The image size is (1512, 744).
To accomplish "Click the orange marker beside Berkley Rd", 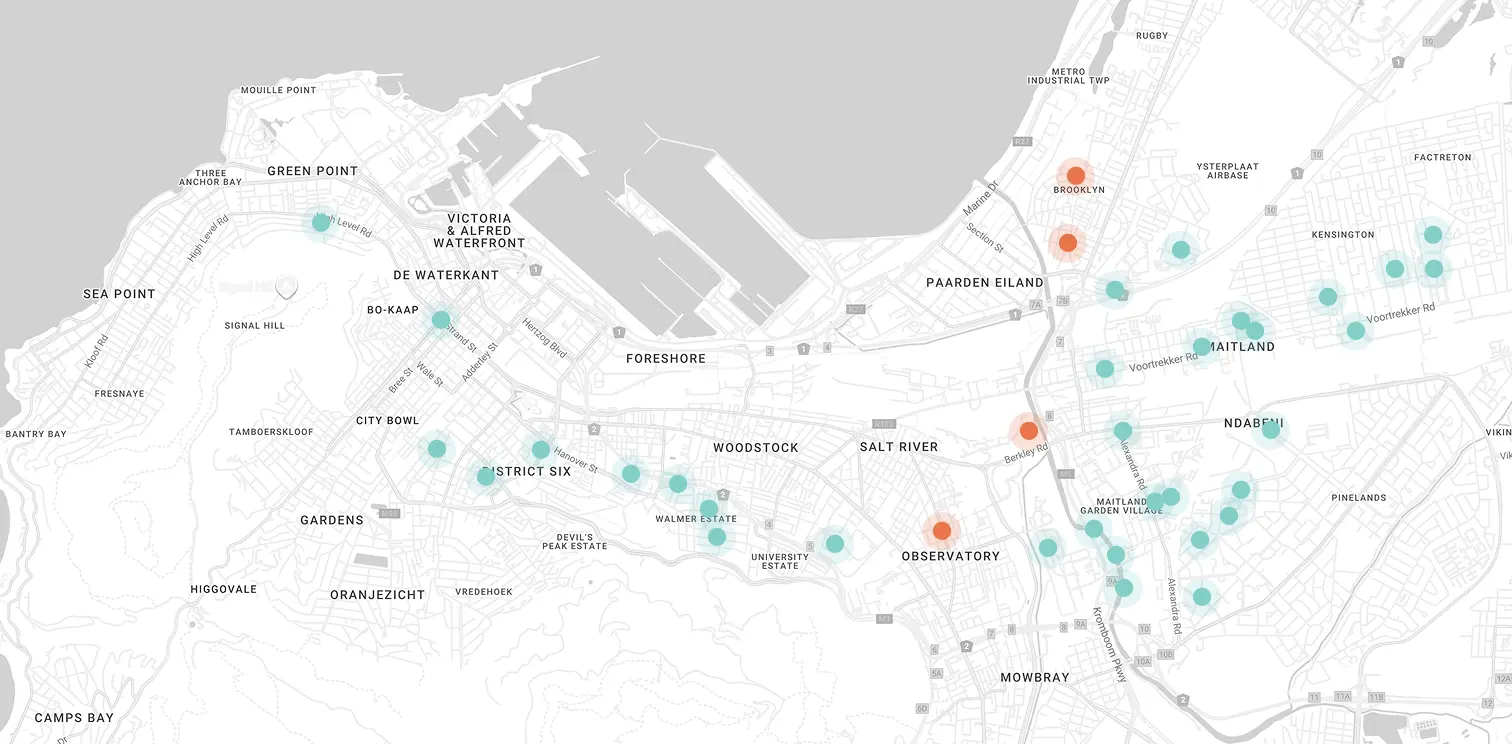I will coord(1028,431).
